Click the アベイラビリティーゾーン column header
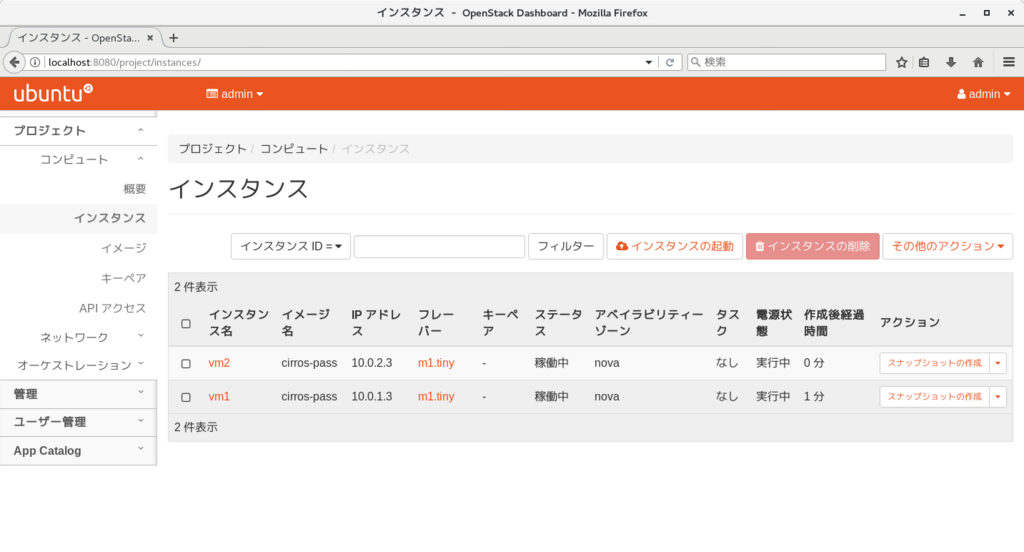The image size is (1024, 552). [648, 323]
